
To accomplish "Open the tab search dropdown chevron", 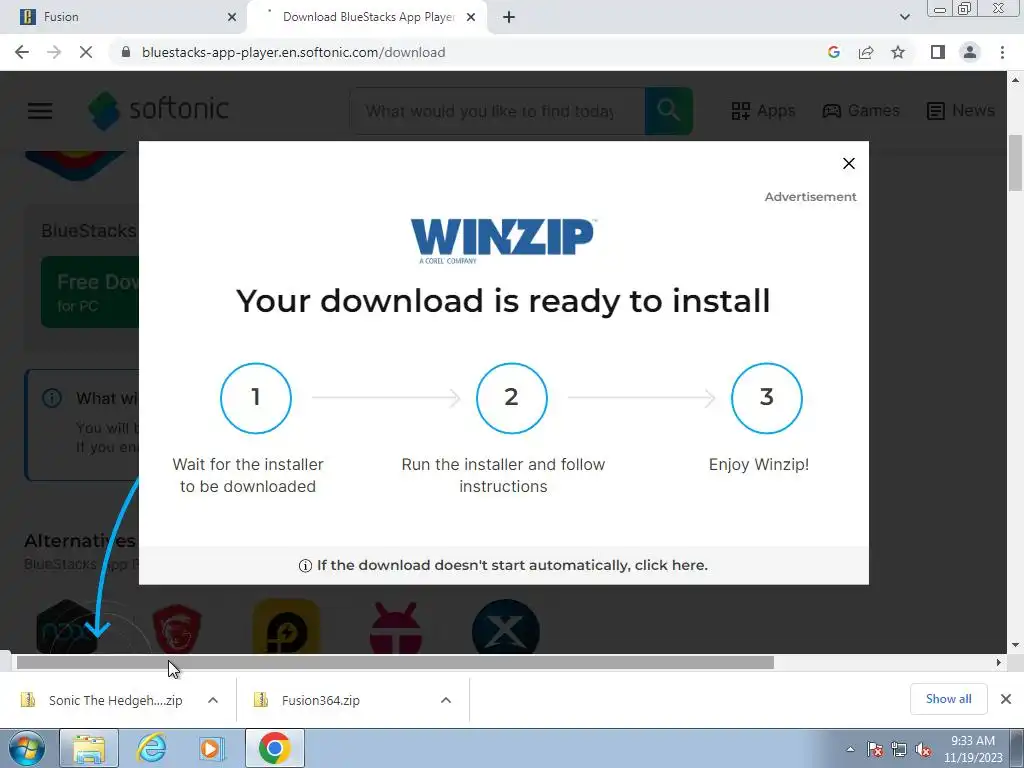I will click(904, 17).
